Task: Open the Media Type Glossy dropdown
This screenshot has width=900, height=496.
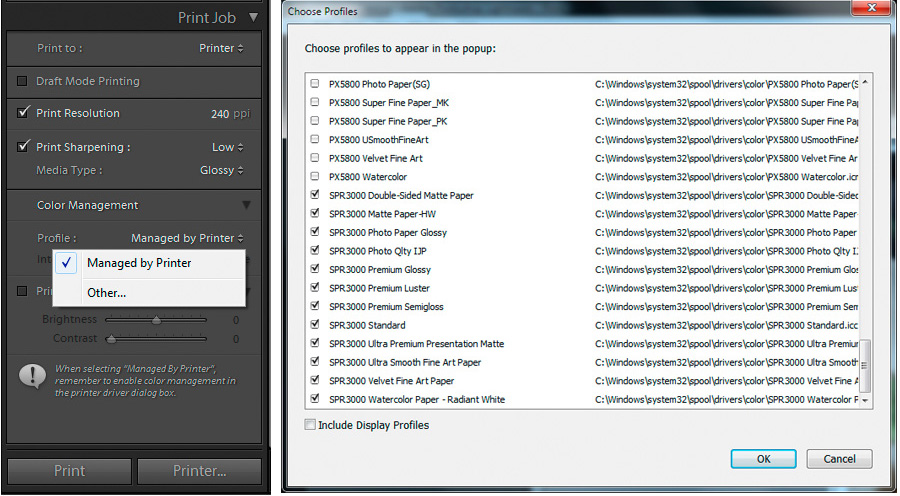Action: pyautogui.click(x=222, y=170)
